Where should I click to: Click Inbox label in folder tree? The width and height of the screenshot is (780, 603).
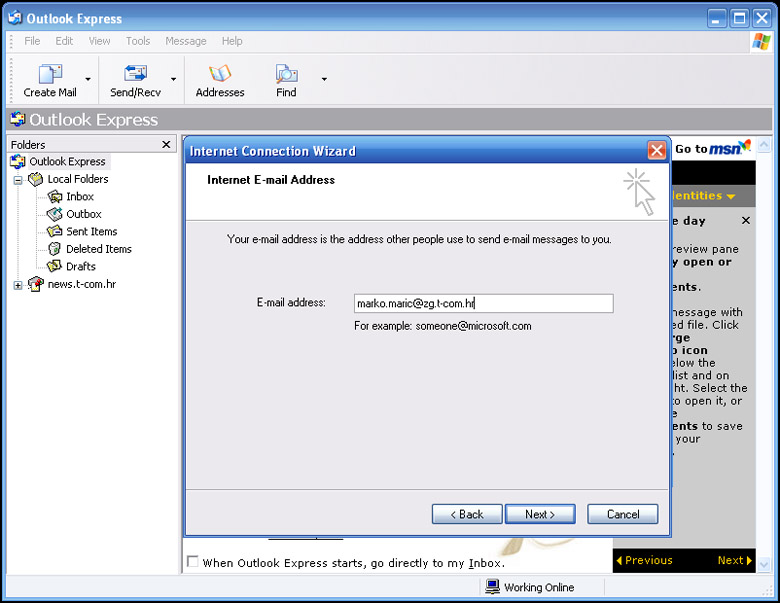(80, 197)
